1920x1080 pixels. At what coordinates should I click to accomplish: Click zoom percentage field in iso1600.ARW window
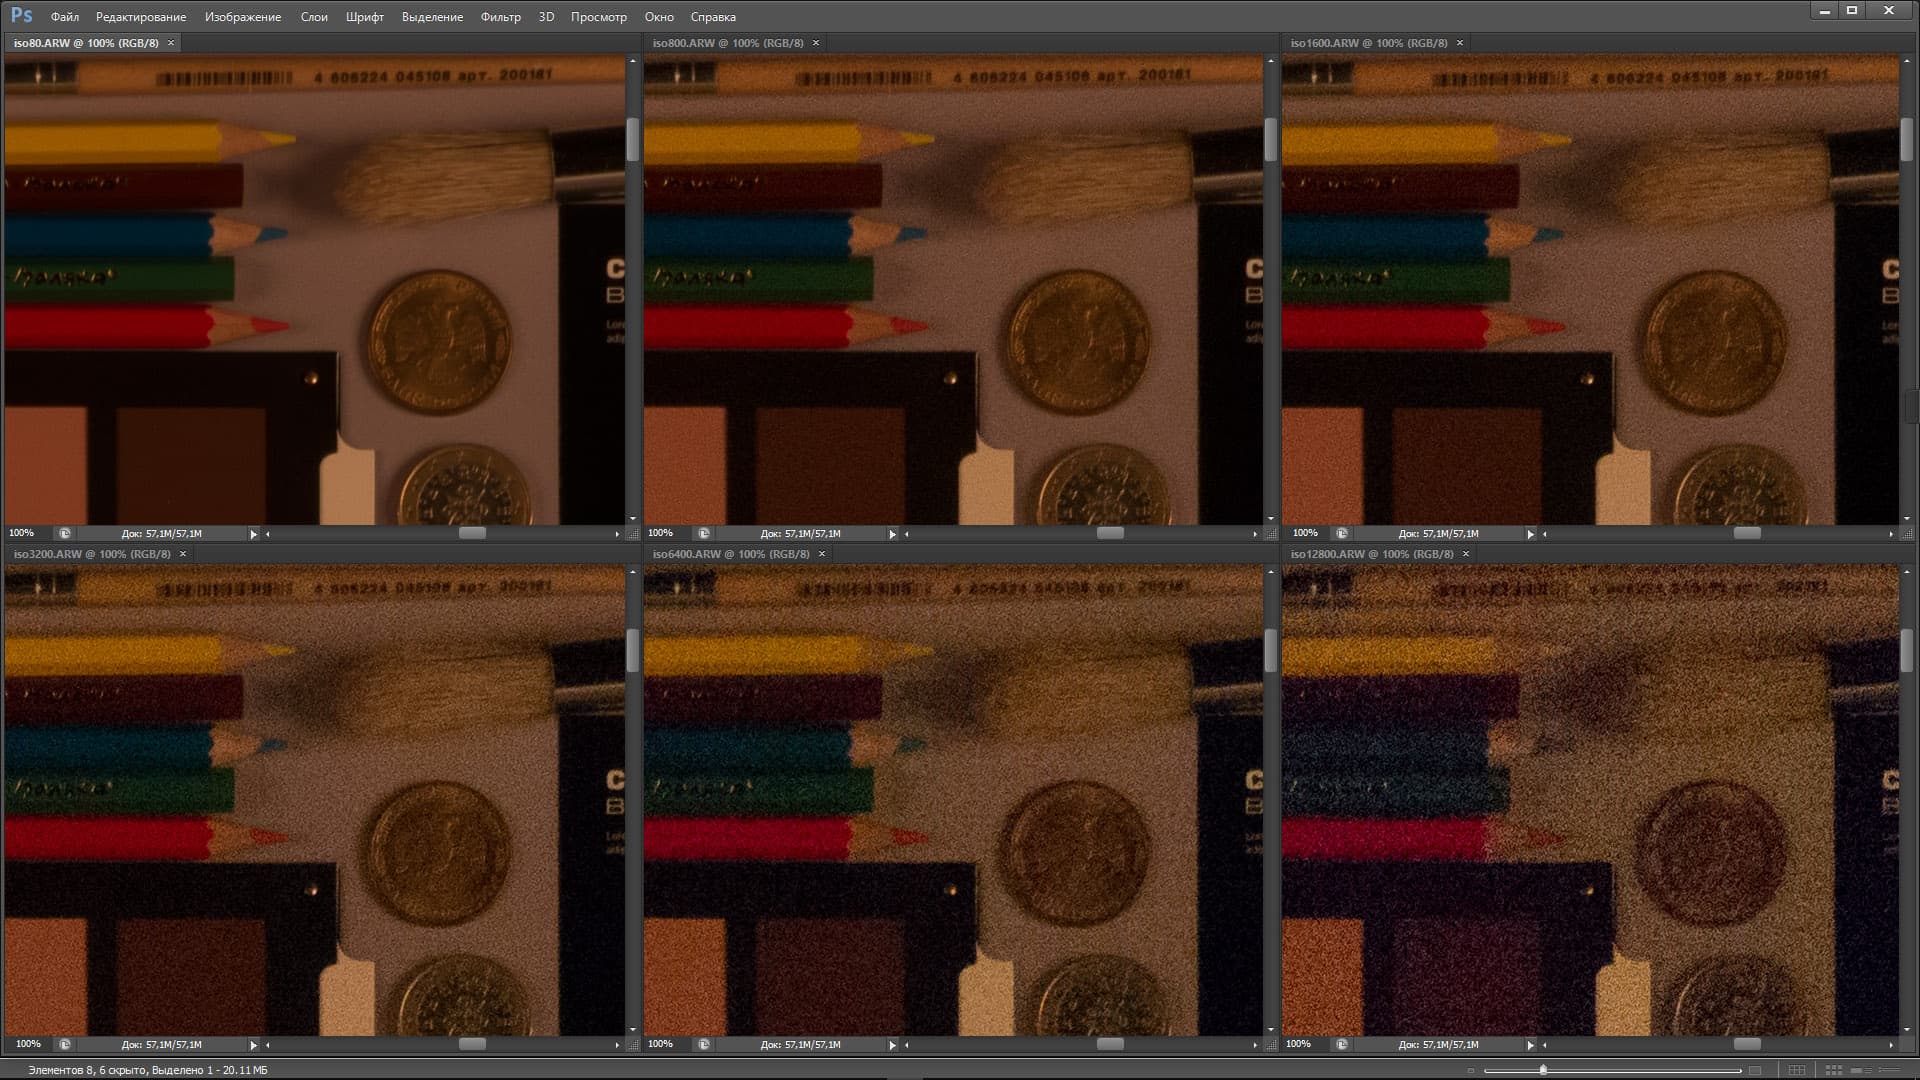click(x=1305, y=534)
